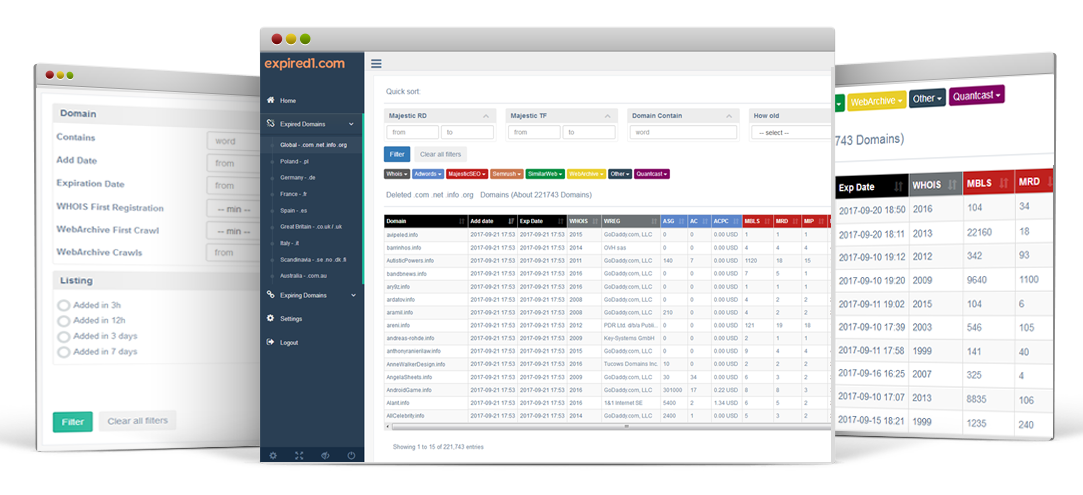This screenshot has height=495, width=1083.
Task: Collapse the Domain Contain panel chevron
Action: coord(729,116)
